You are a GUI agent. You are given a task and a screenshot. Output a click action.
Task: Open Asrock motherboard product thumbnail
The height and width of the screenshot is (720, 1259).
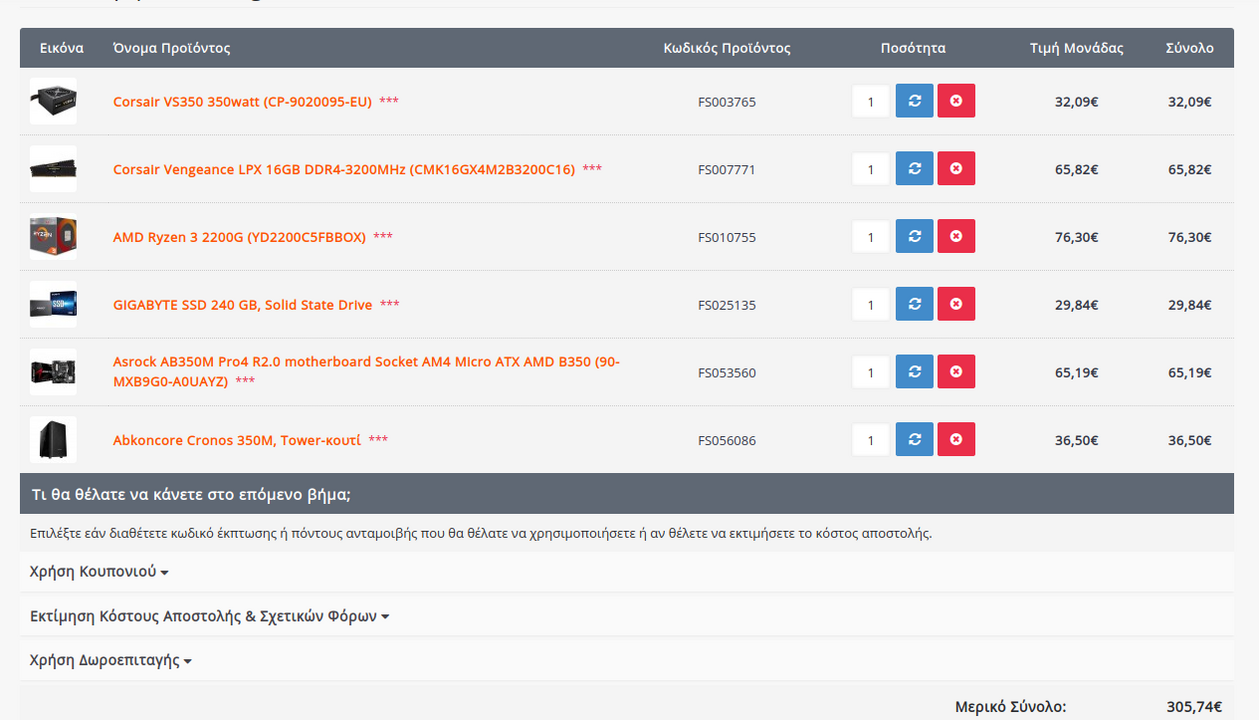pos(53,372)
